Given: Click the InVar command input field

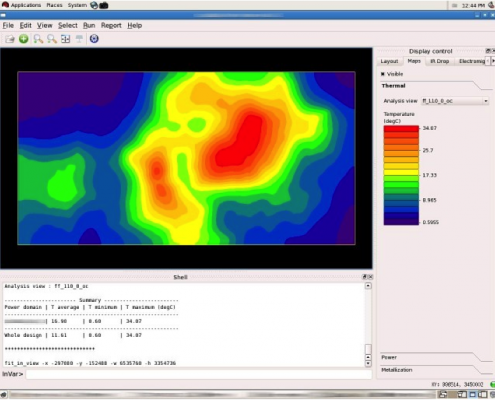Looking at the screenshot, I should tap(199, 374).
